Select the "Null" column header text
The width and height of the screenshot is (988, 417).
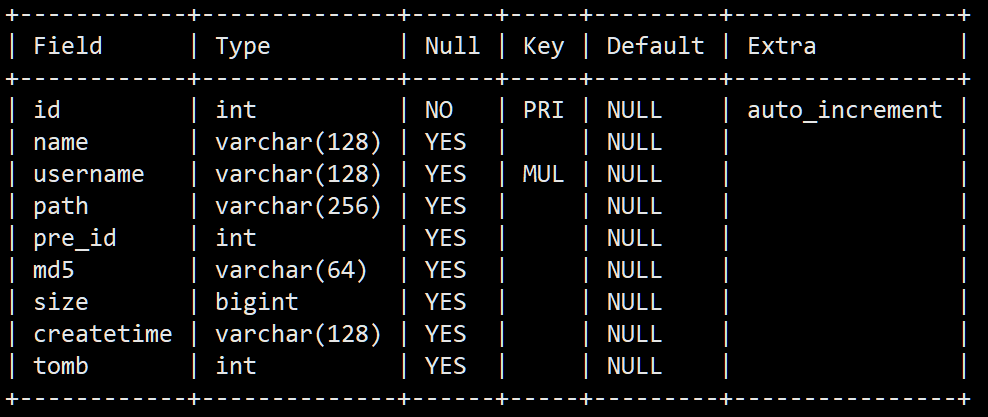pos(452,46)
